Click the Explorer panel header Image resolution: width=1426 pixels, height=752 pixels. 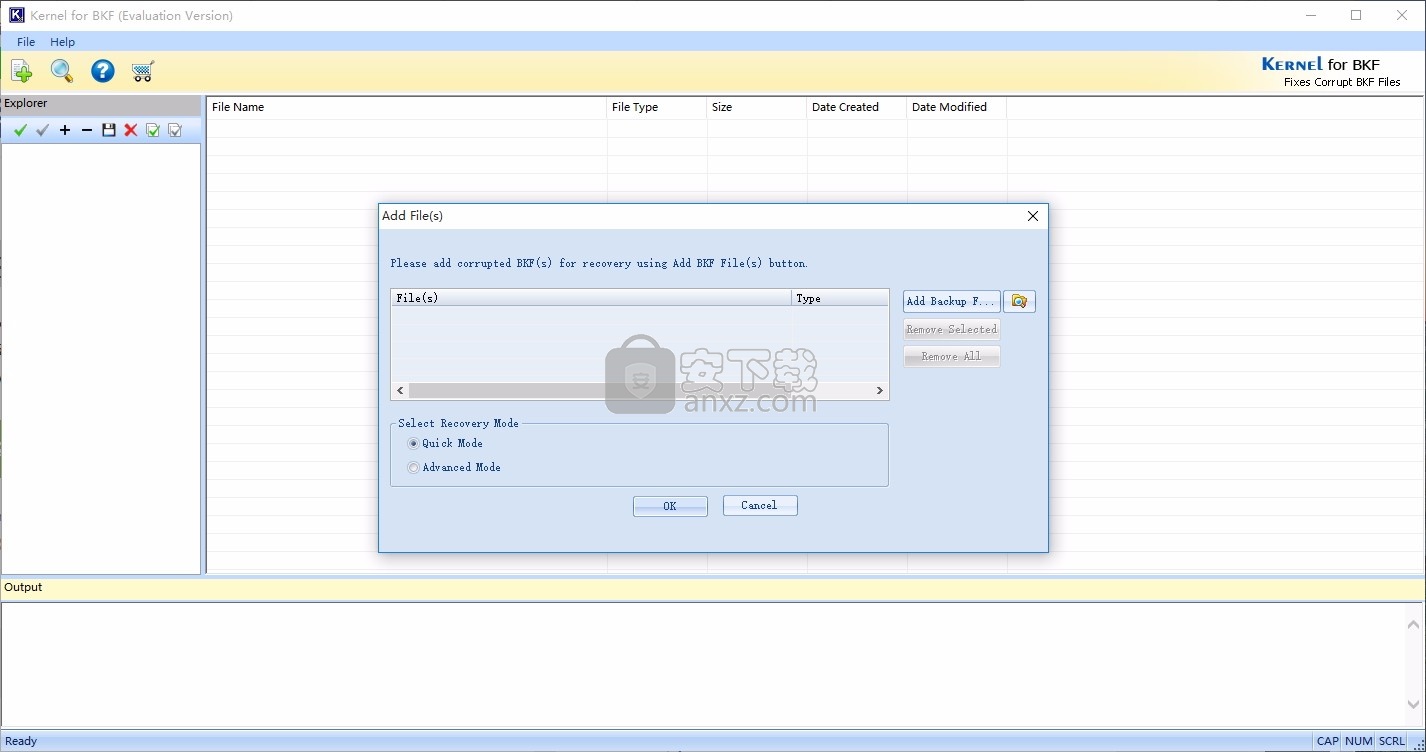click(x=101, y=104)
